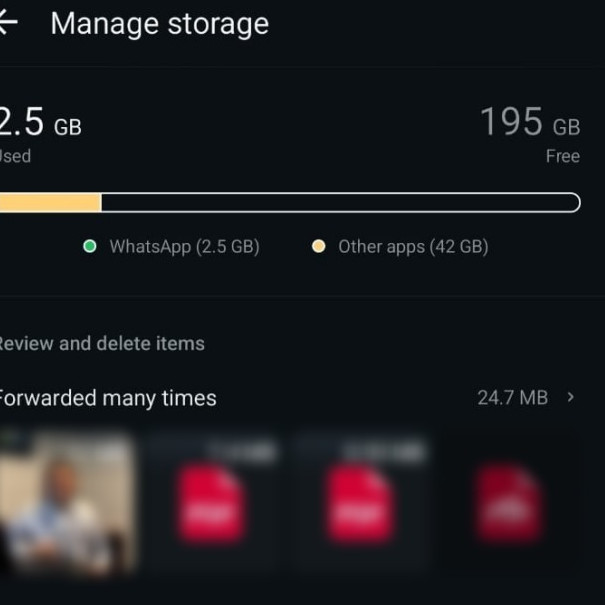Tap the green WhatsApp legend dot

pyautogui.click(x=90, y=246)
